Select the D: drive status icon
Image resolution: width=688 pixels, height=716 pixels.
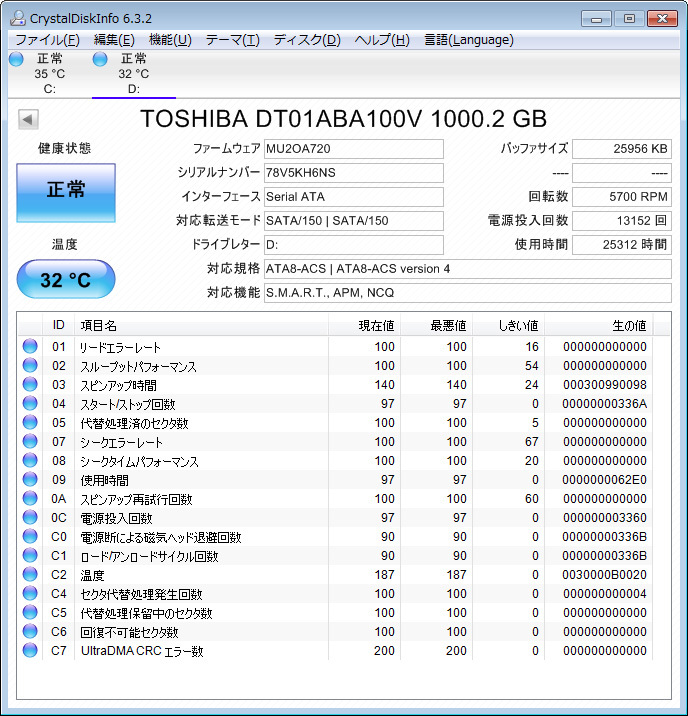100,59
